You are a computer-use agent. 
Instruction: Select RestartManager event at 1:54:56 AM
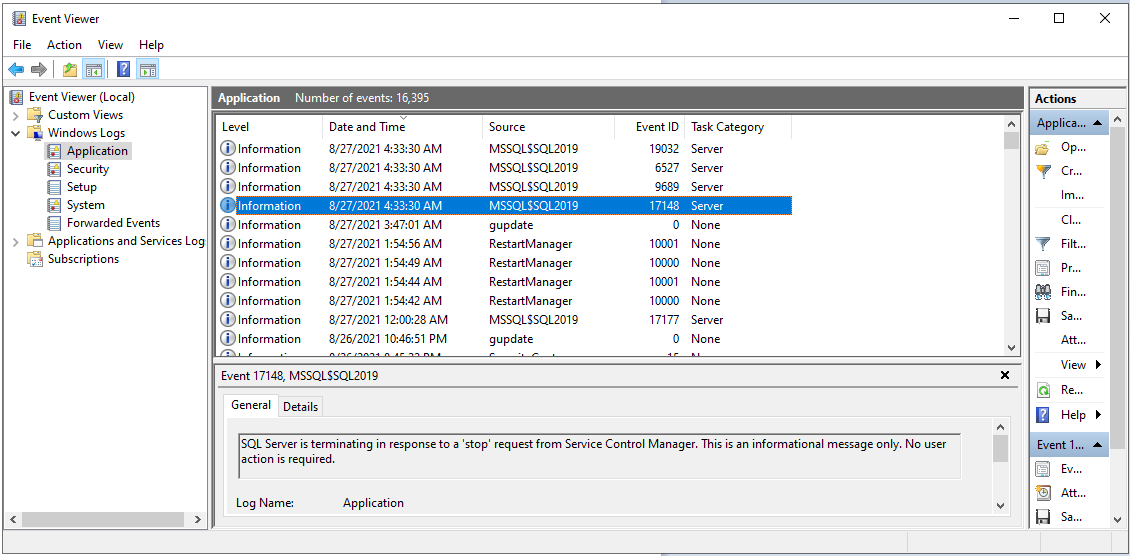[504, 243]
